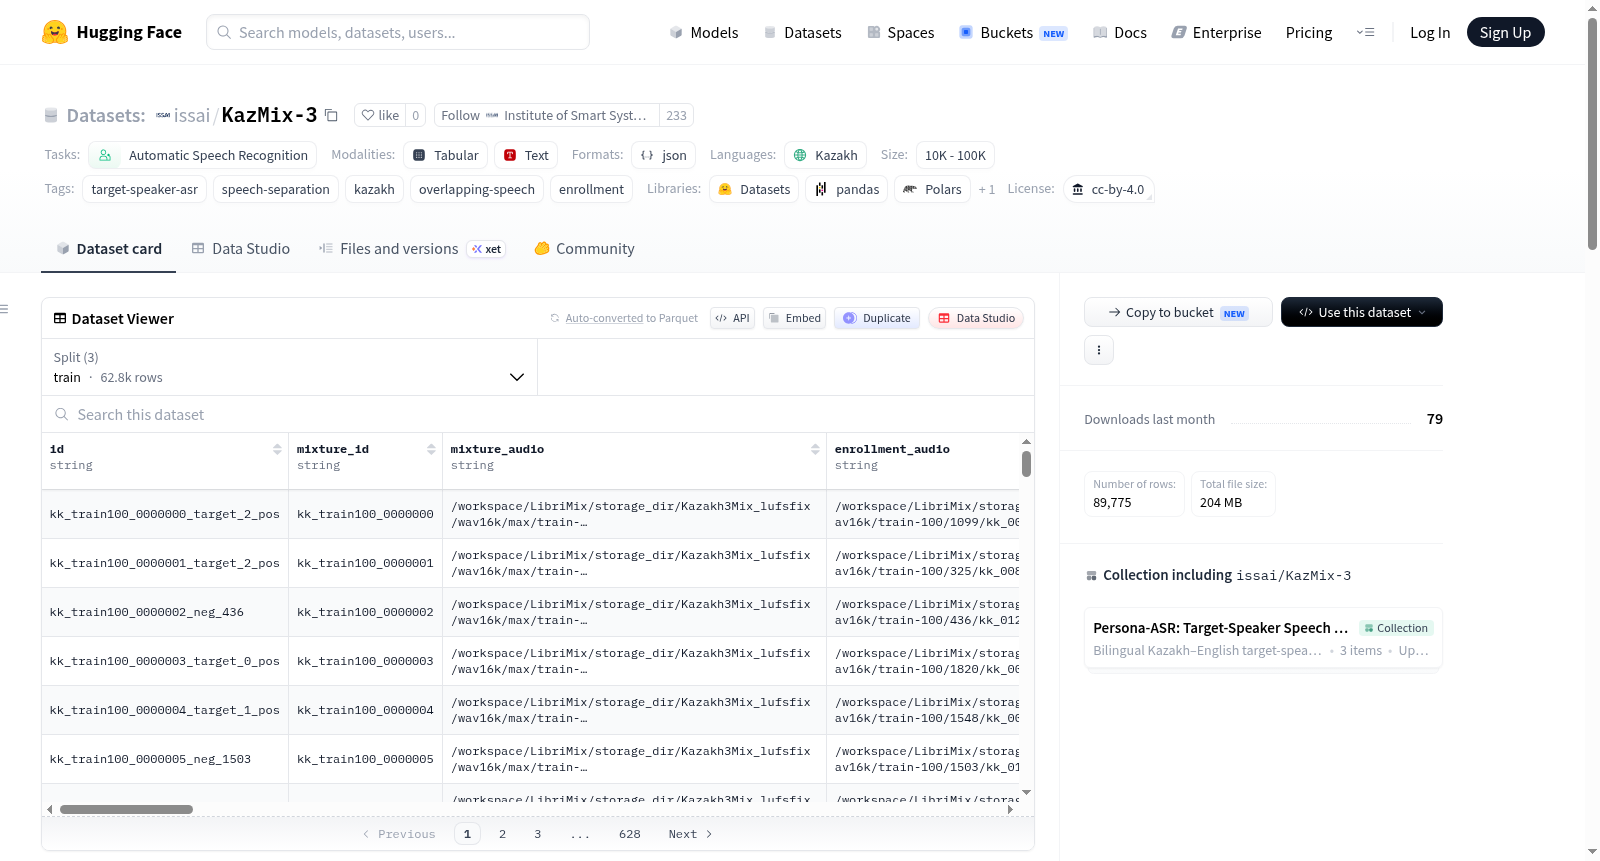
Task: Copy dataset name with the copy icon
Action: [331, 115]
